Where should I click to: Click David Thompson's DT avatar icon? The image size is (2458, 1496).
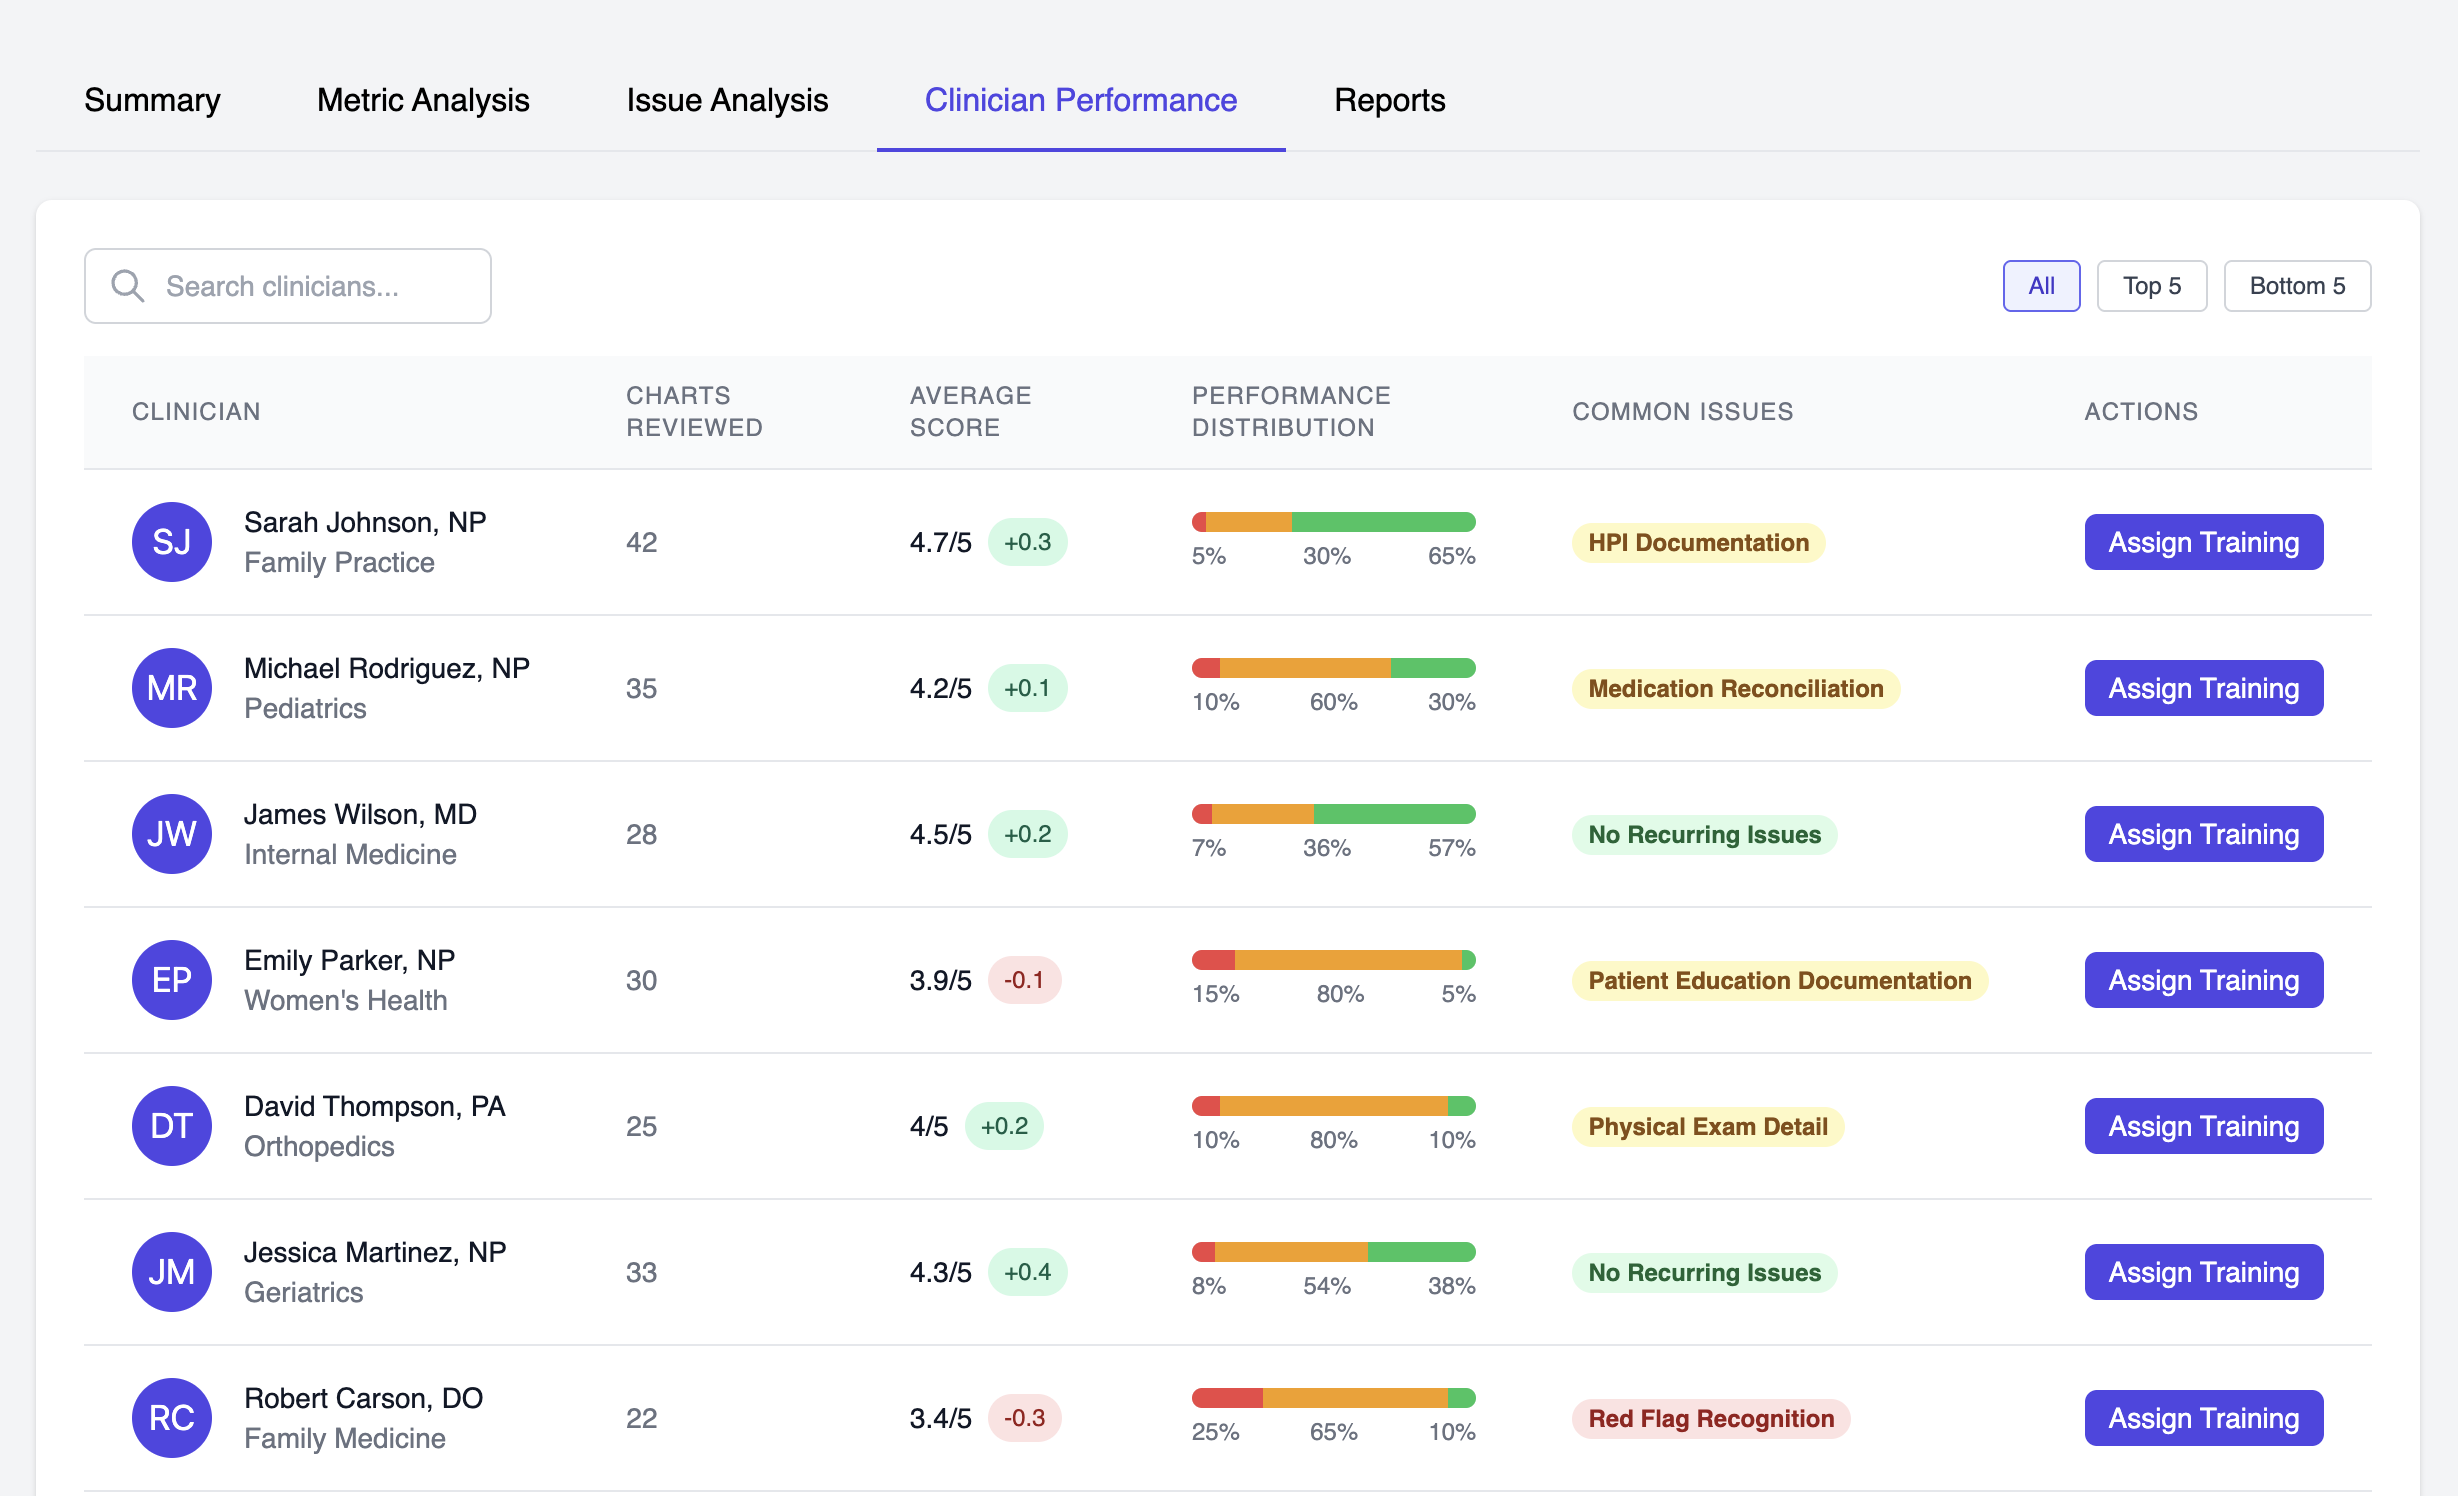(x=171, y=1126)
